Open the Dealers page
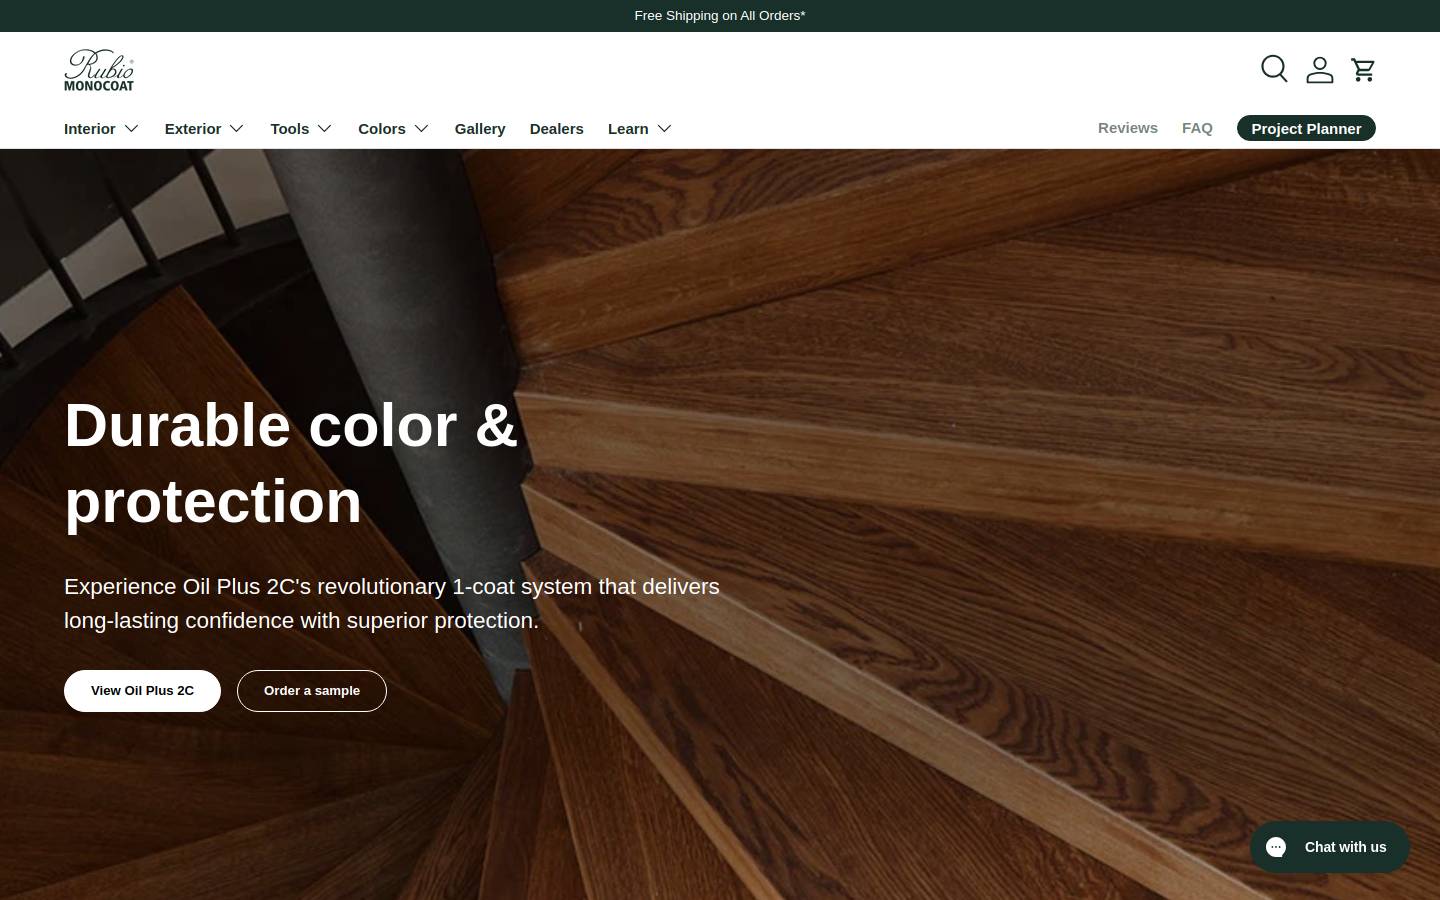 [x=557, y=128]
